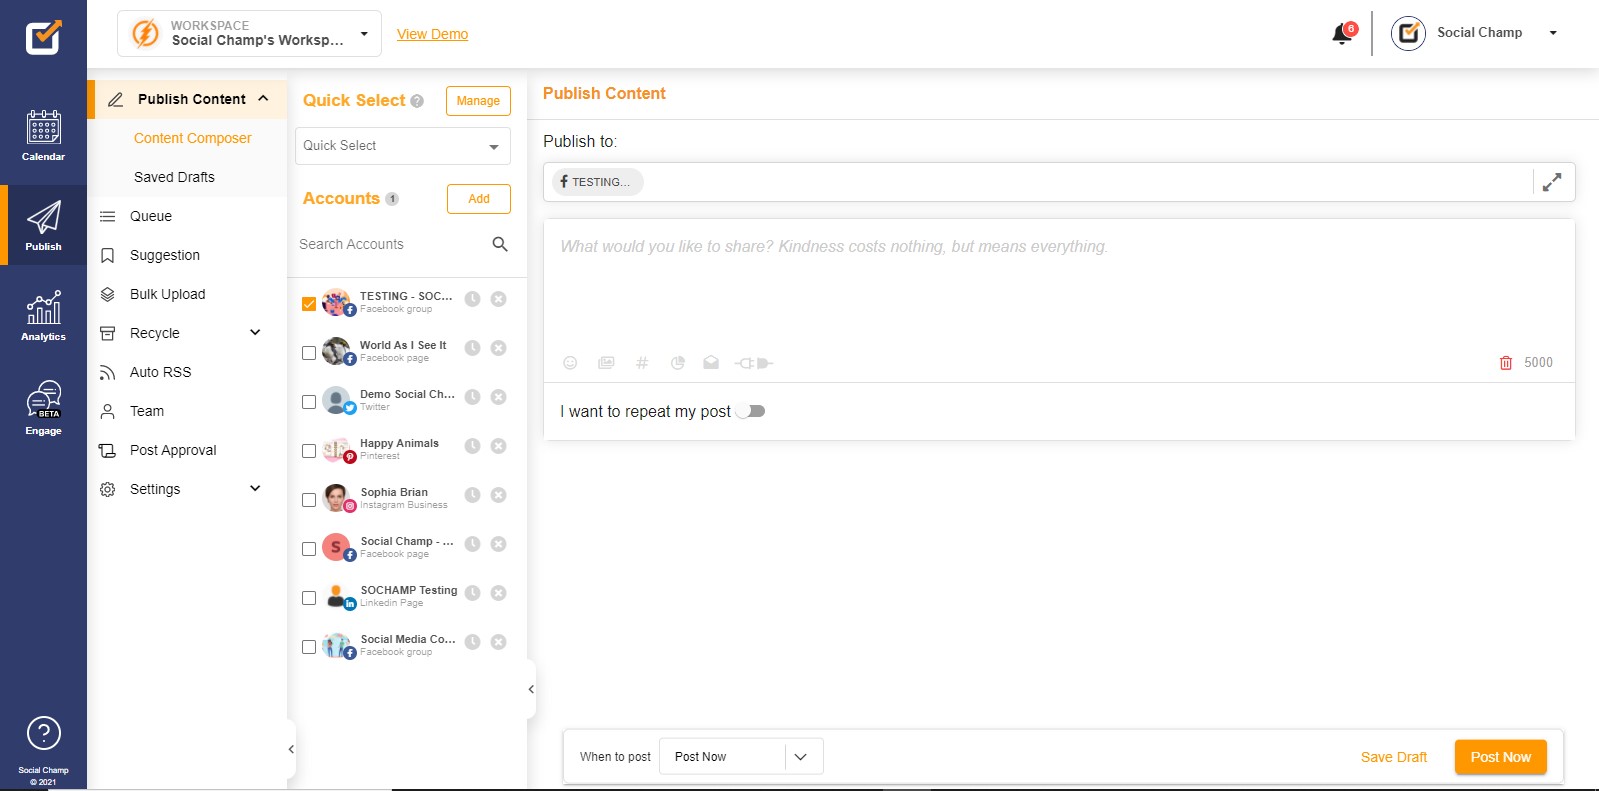Open the Analytics section in sidebar
Image resolution: width=1599 pixels, height=791 pixels.
43,316
